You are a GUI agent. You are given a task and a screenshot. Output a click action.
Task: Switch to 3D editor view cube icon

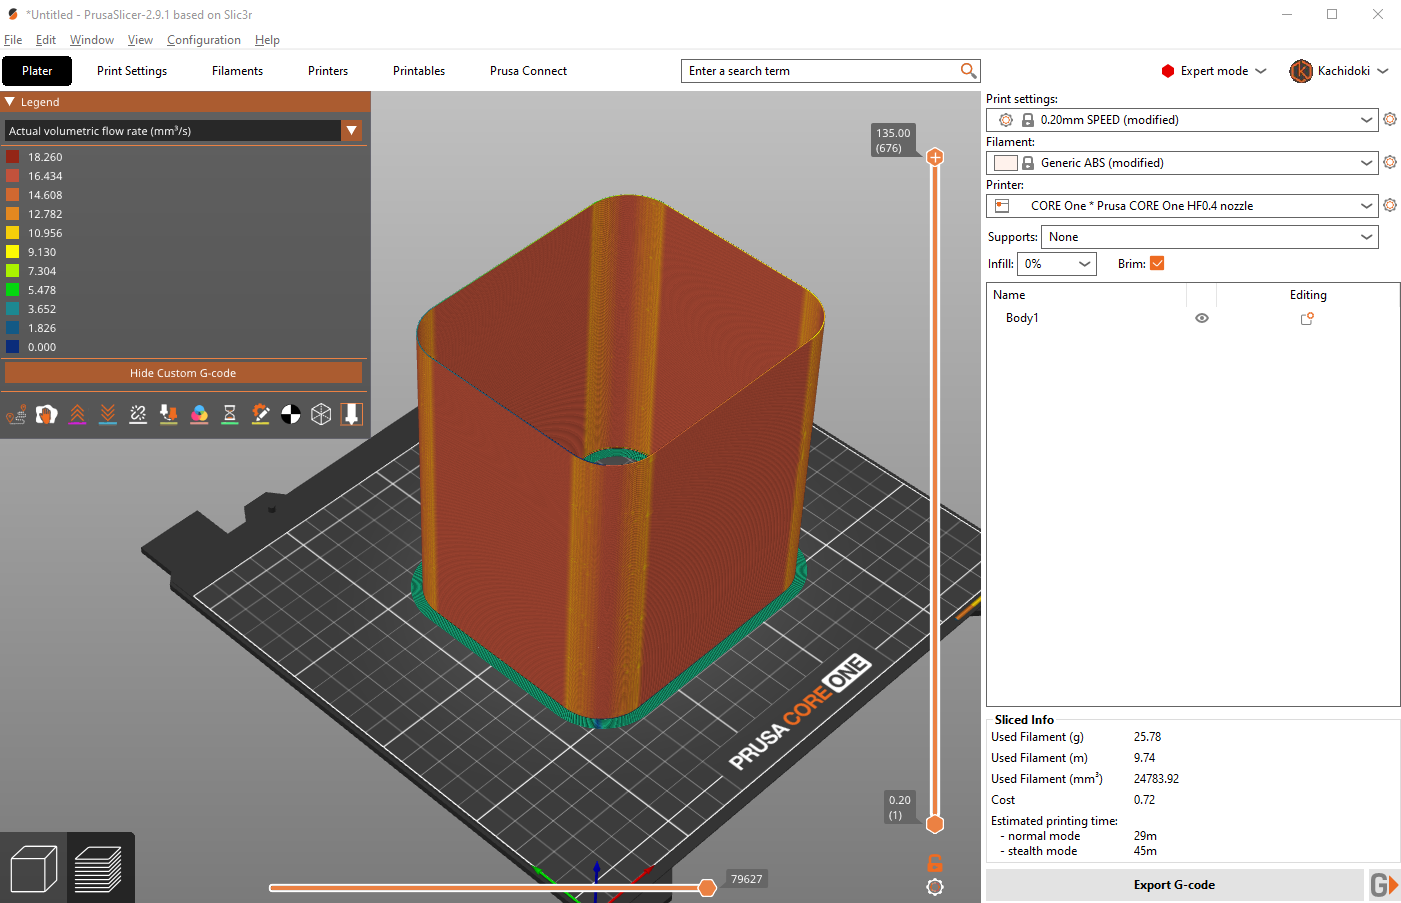point(33,868)
